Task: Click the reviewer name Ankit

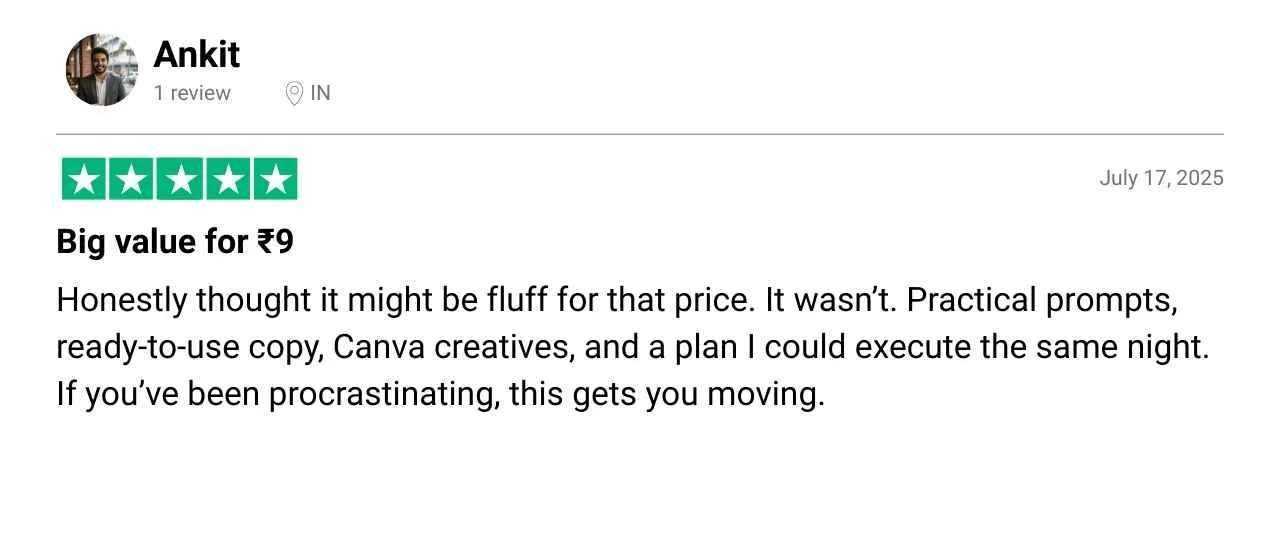Action: click(196, 54)
